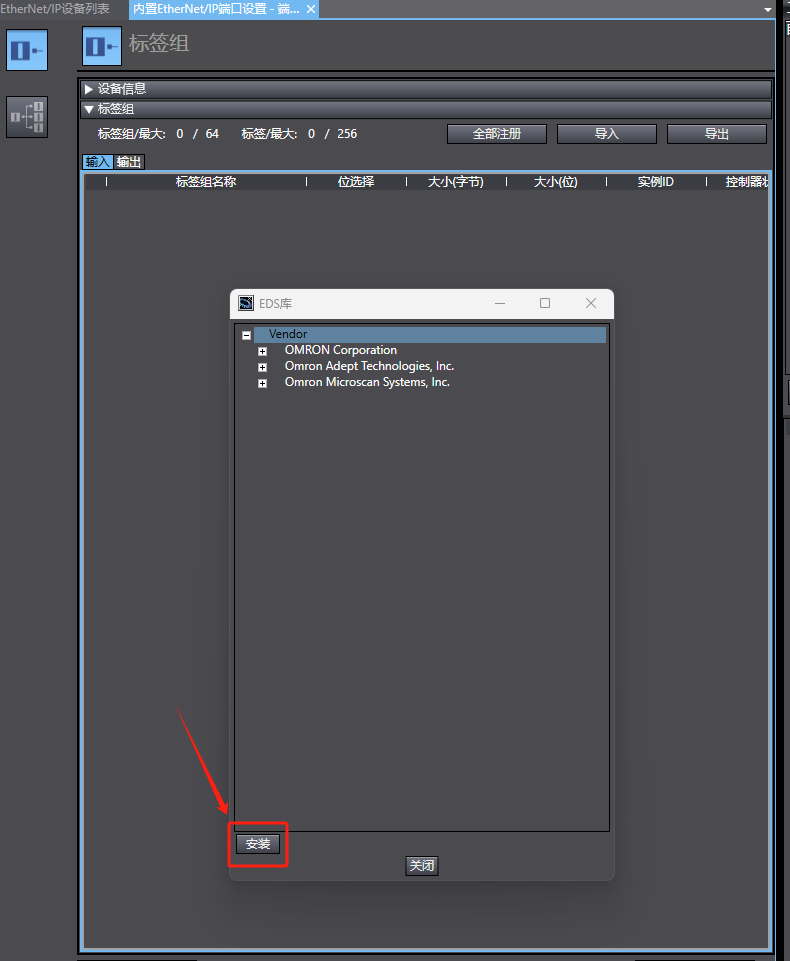
Task: Select Omron Adept Technologies, Inc. row
Action: click(369, 366)
